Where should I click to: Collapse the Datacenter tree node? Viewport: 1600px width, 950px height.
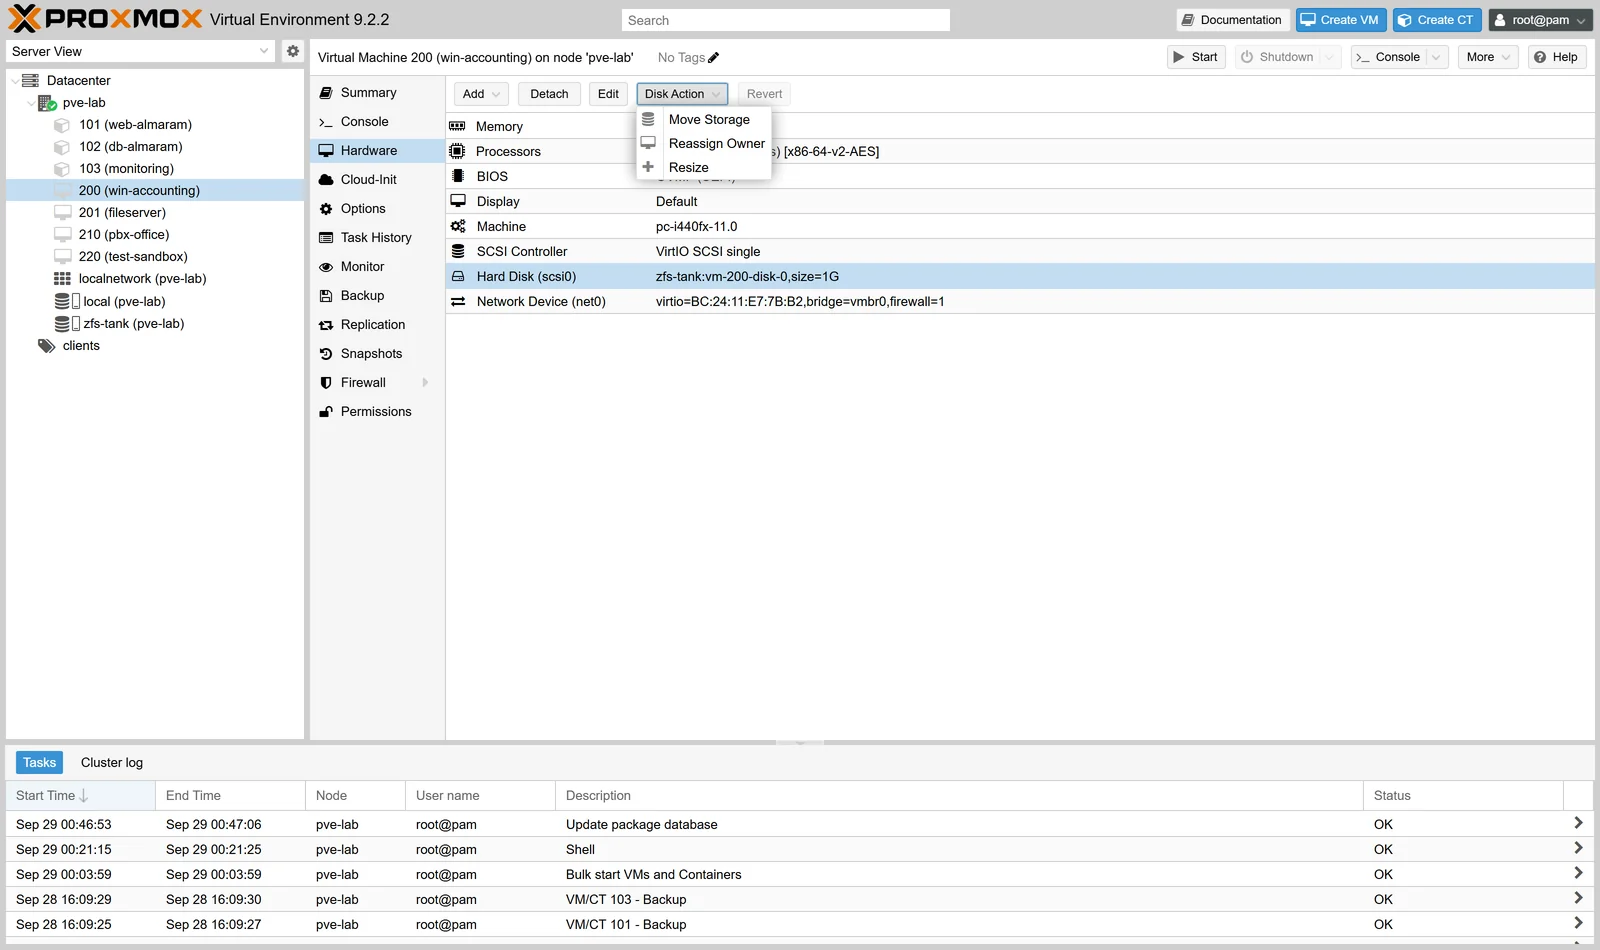pyautogui.click(x=14, y=80)
